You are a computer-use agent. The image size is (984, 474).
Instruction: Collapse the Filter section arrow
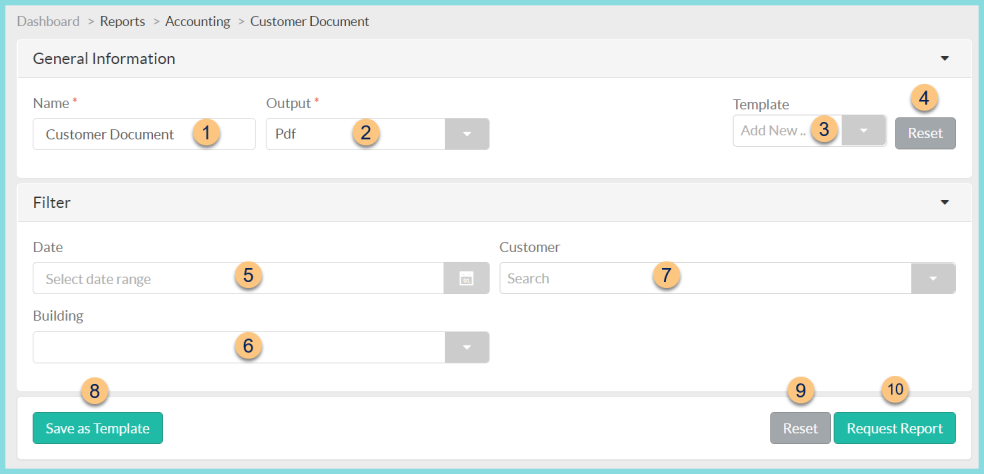pos(944,202)
